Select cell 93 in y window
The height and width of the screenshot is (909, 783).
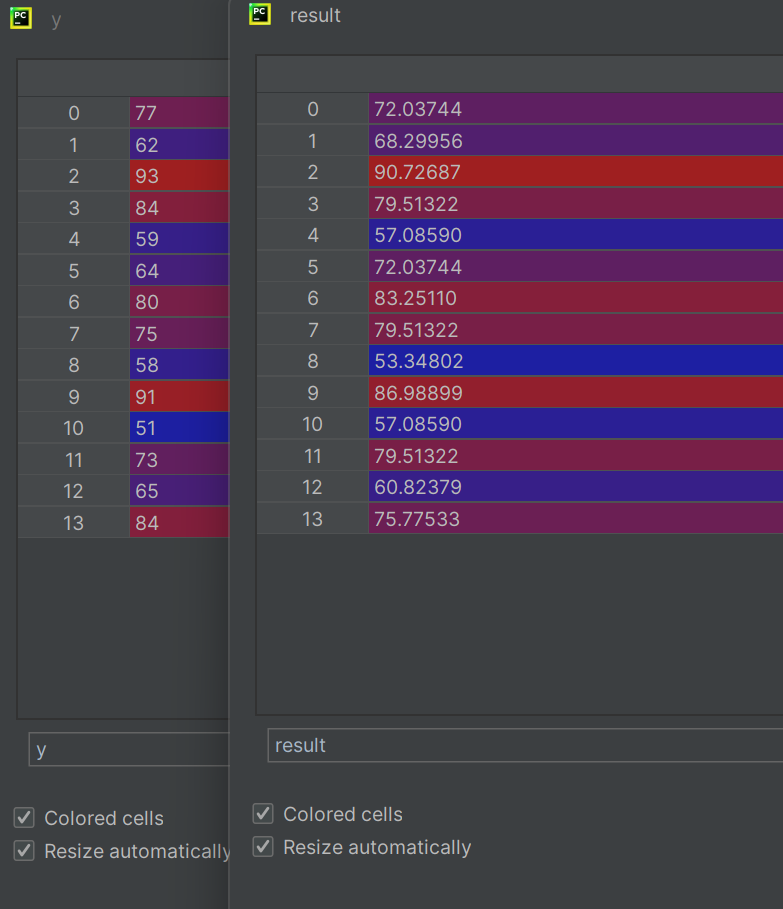tap(180, 176)
